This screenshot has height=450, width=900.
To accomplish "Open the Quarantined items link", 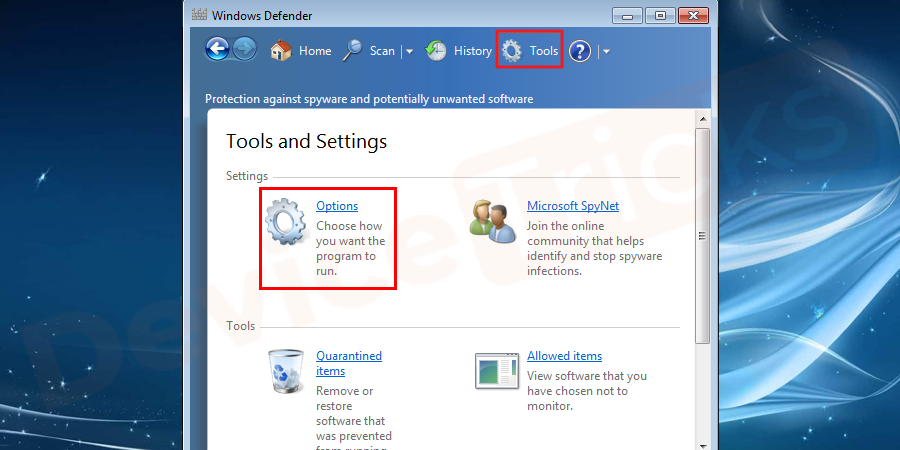I will click(349, 363).
